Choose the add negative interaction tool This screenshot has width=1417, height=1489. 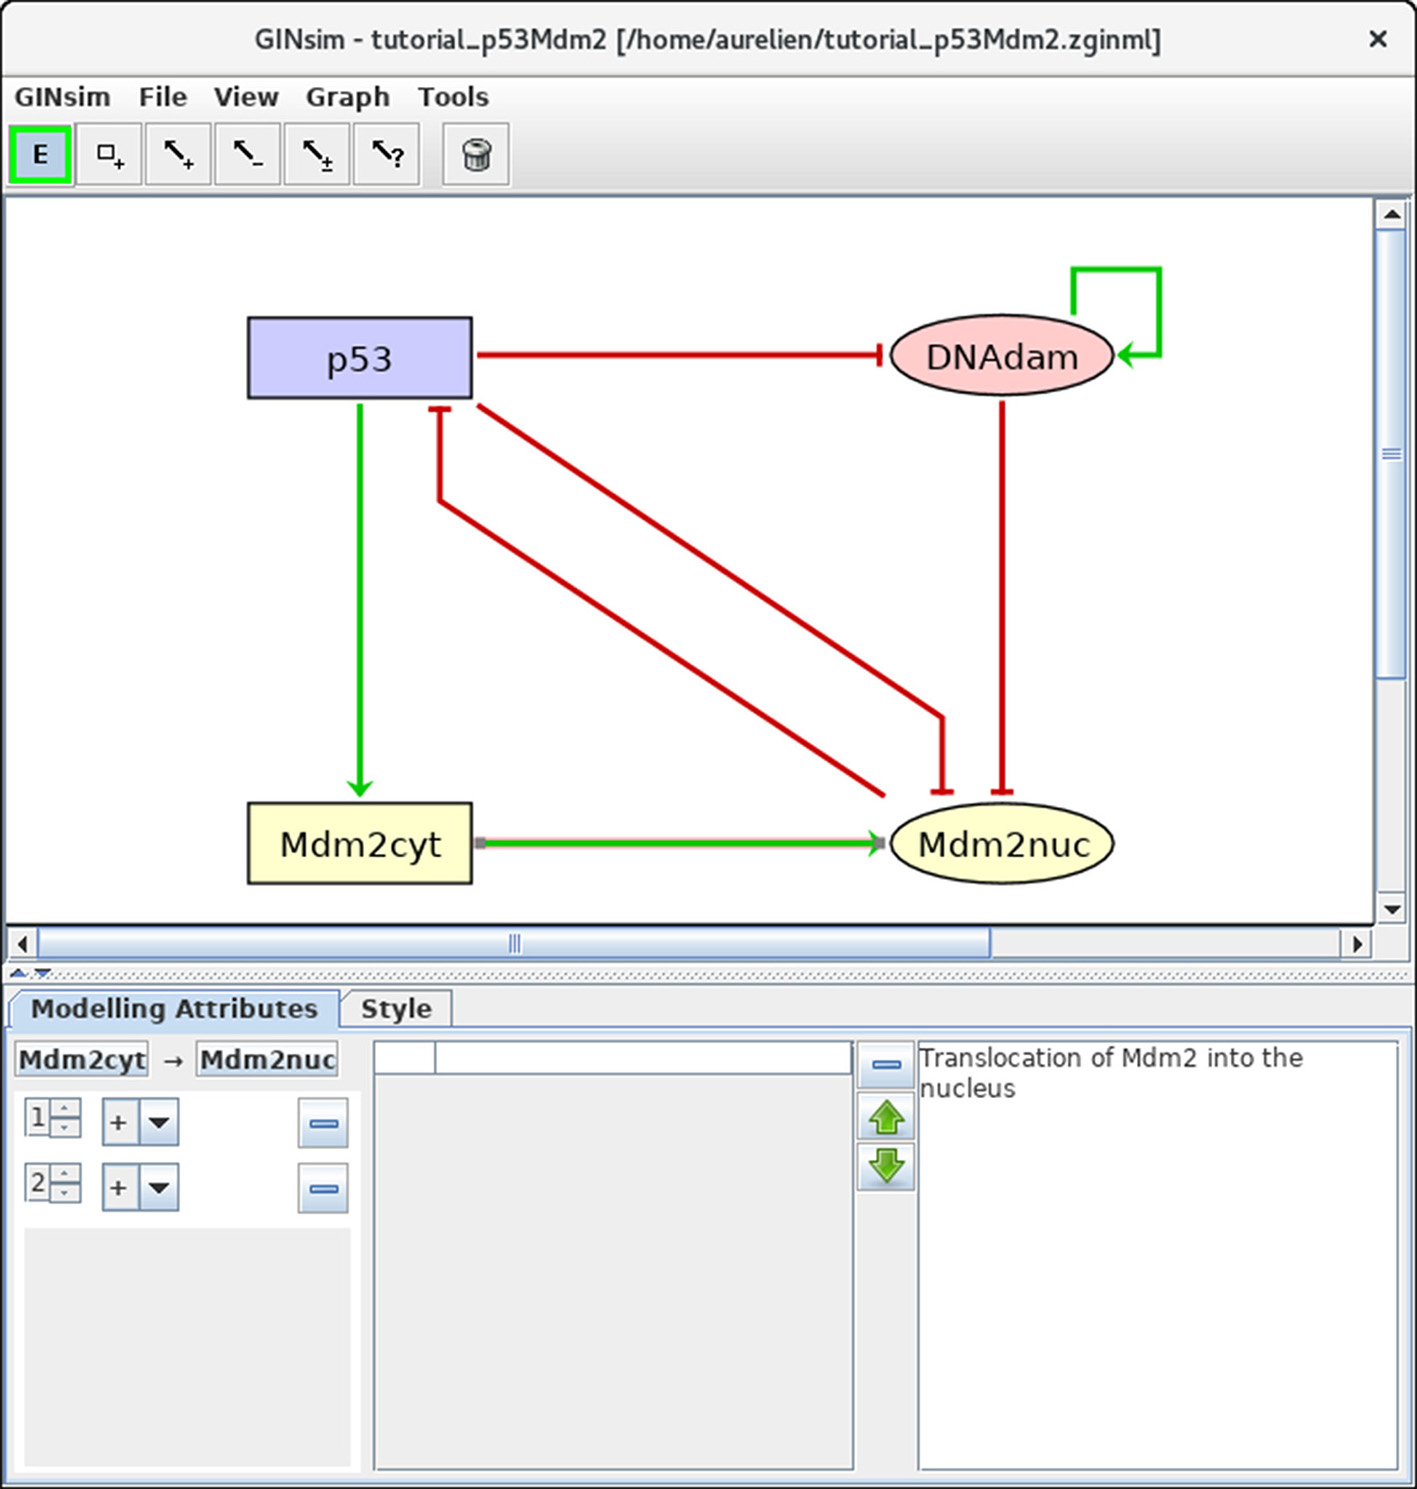[248, 155]
